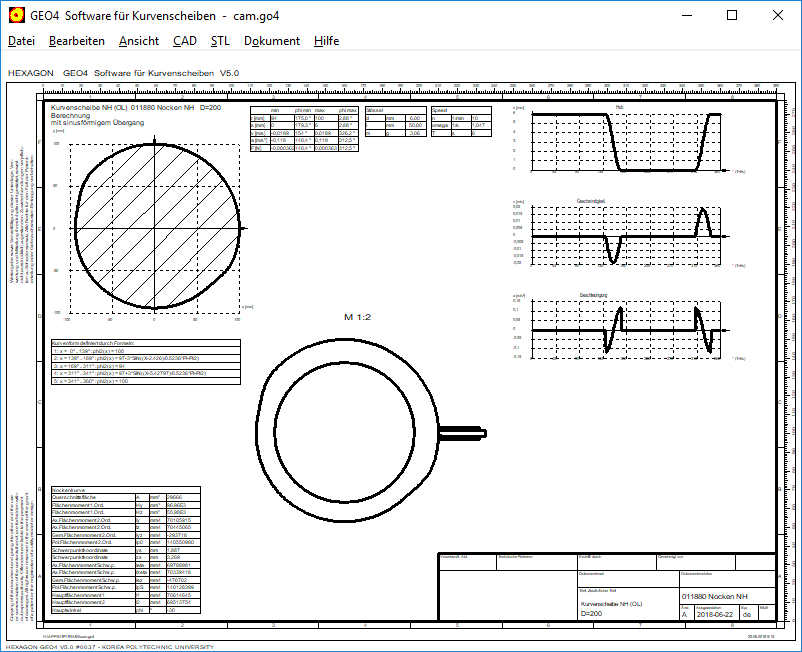Open the Bearbeiten menu
Screen dimensions: 802x652
tap(77, 41)
